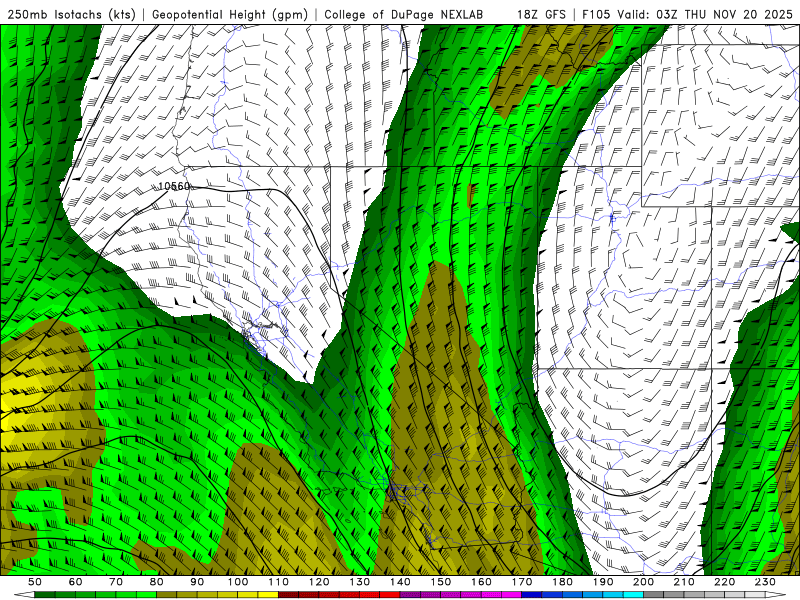
Task: Click the '100' color scale label
Action: 238,582
